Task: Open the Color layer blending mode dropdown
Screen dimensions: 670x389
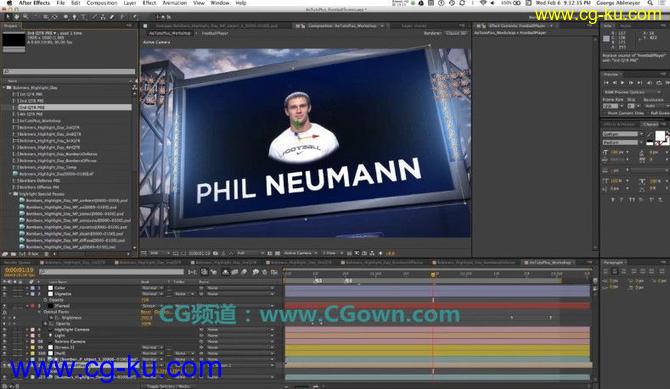Action: (x=152, y=288)
